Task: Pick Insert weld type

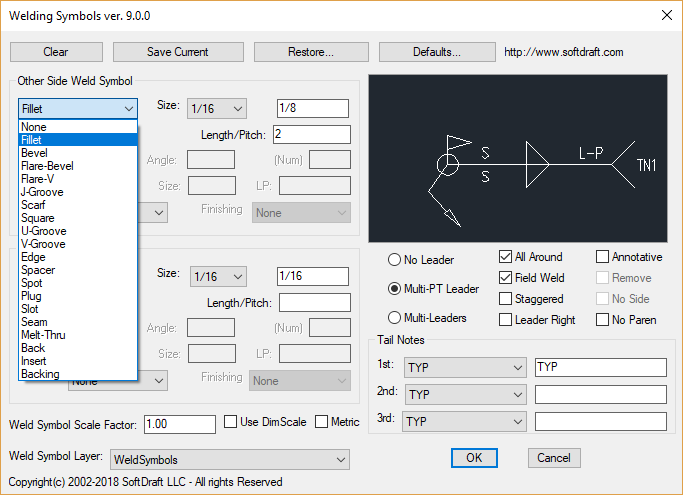Action: pos(78,361)
